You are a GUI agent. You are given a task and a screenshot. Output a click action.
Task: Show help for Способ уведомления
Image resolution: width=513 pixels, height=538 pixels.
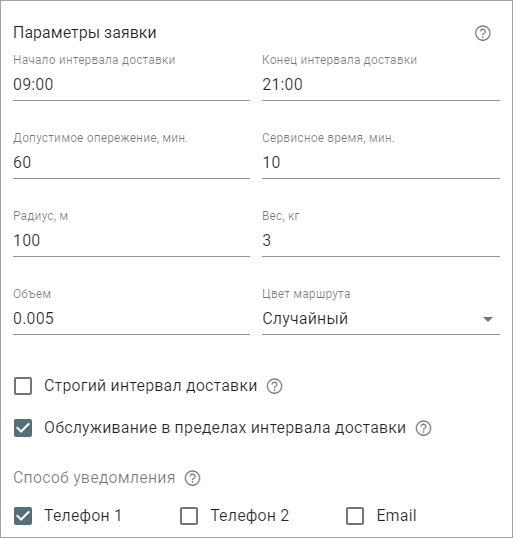point(193,478)
